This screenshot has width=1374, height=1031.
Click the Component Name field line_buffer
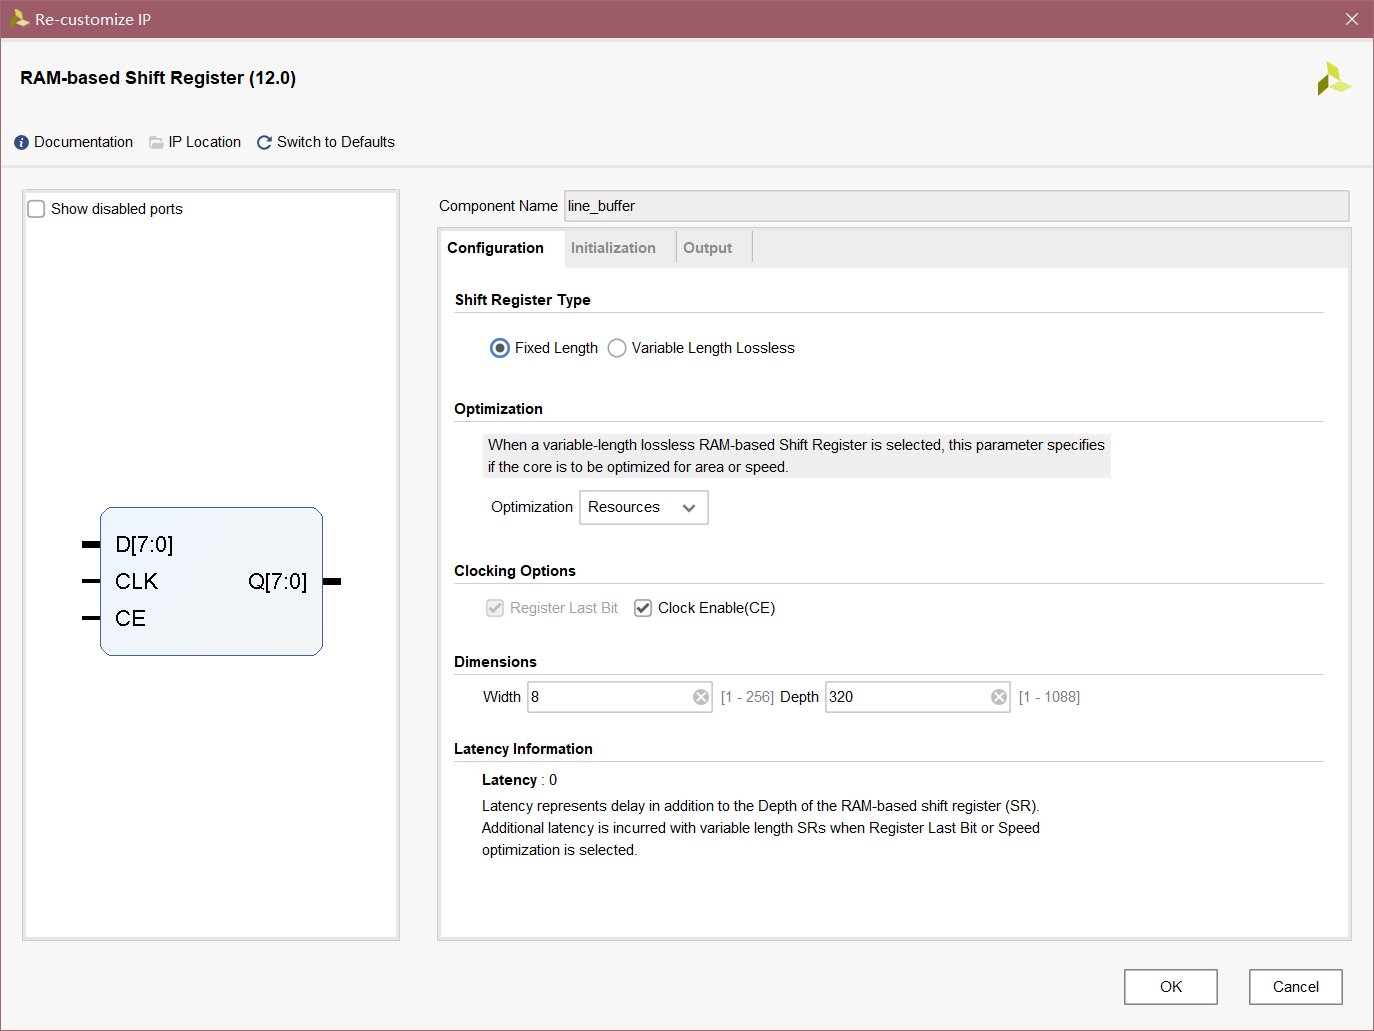957,206
